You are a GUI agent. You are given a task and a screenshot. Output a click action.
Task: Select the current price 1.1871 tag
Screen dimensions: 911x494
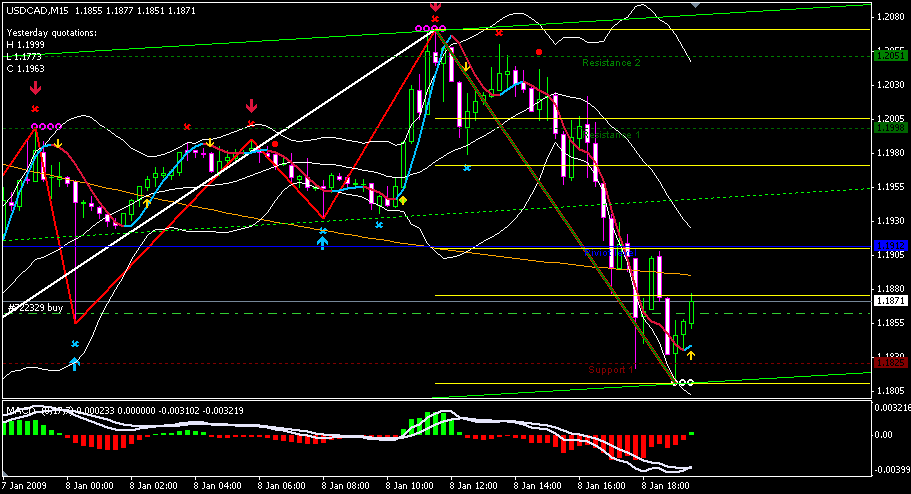point(889,301)
